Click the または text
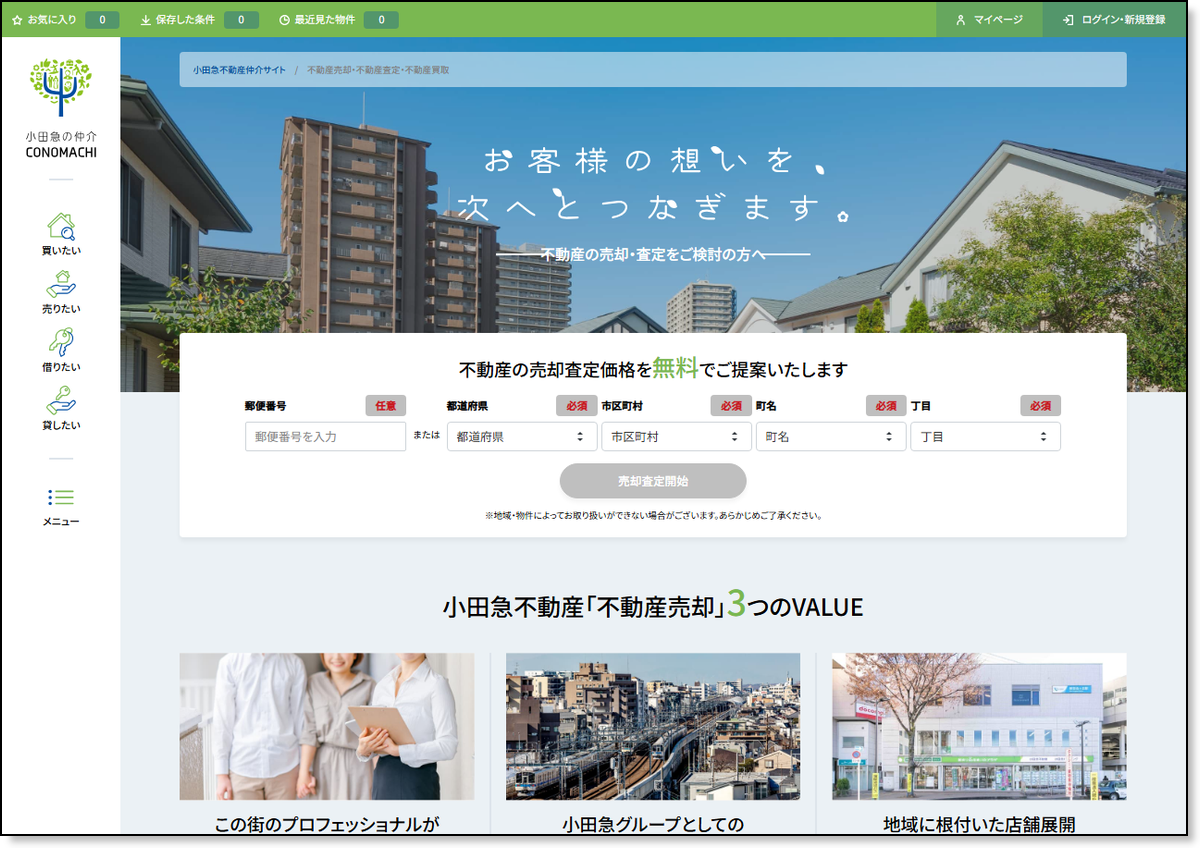The width and height of the screenshot is (1200, 848). (427, 435)
